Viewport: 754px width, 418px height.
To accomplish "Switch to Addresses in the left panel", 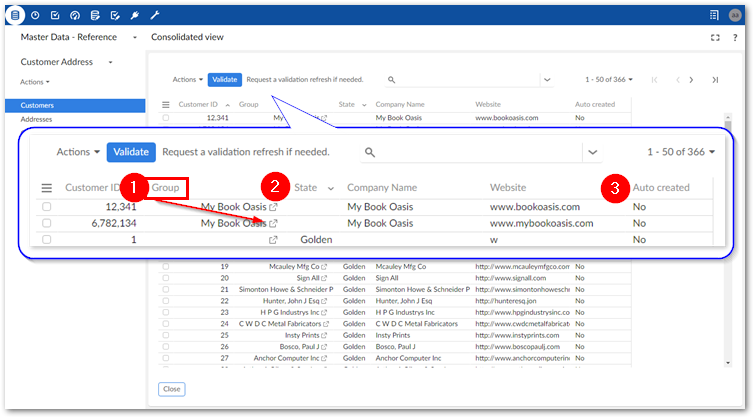I will pyautogui.click(x=37, y=119).
